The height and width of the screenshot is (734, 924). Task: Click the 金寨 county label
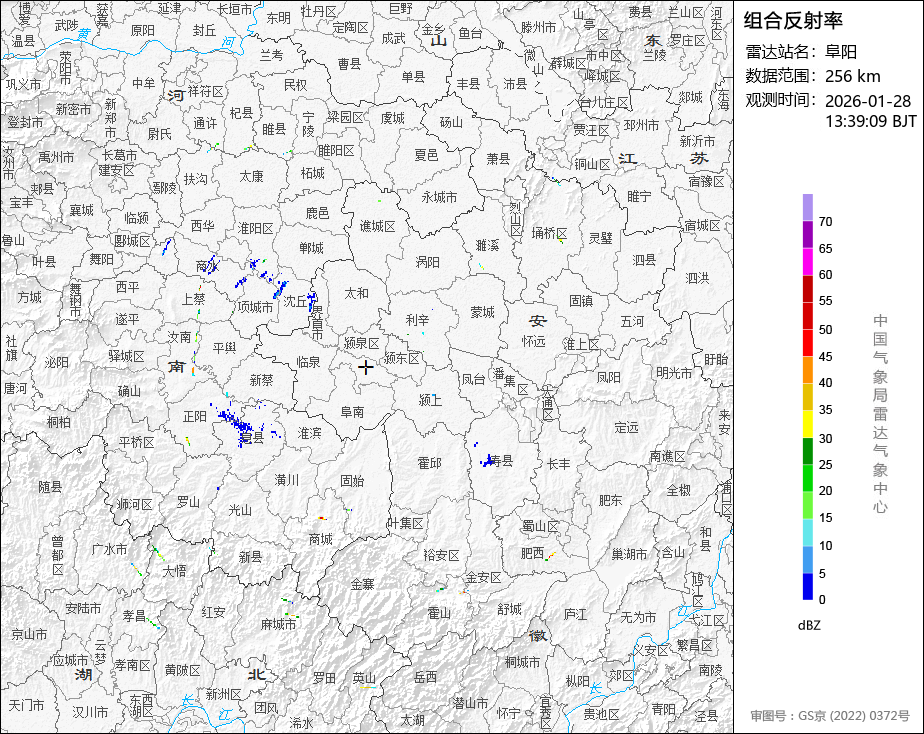[x=362, y=584]
